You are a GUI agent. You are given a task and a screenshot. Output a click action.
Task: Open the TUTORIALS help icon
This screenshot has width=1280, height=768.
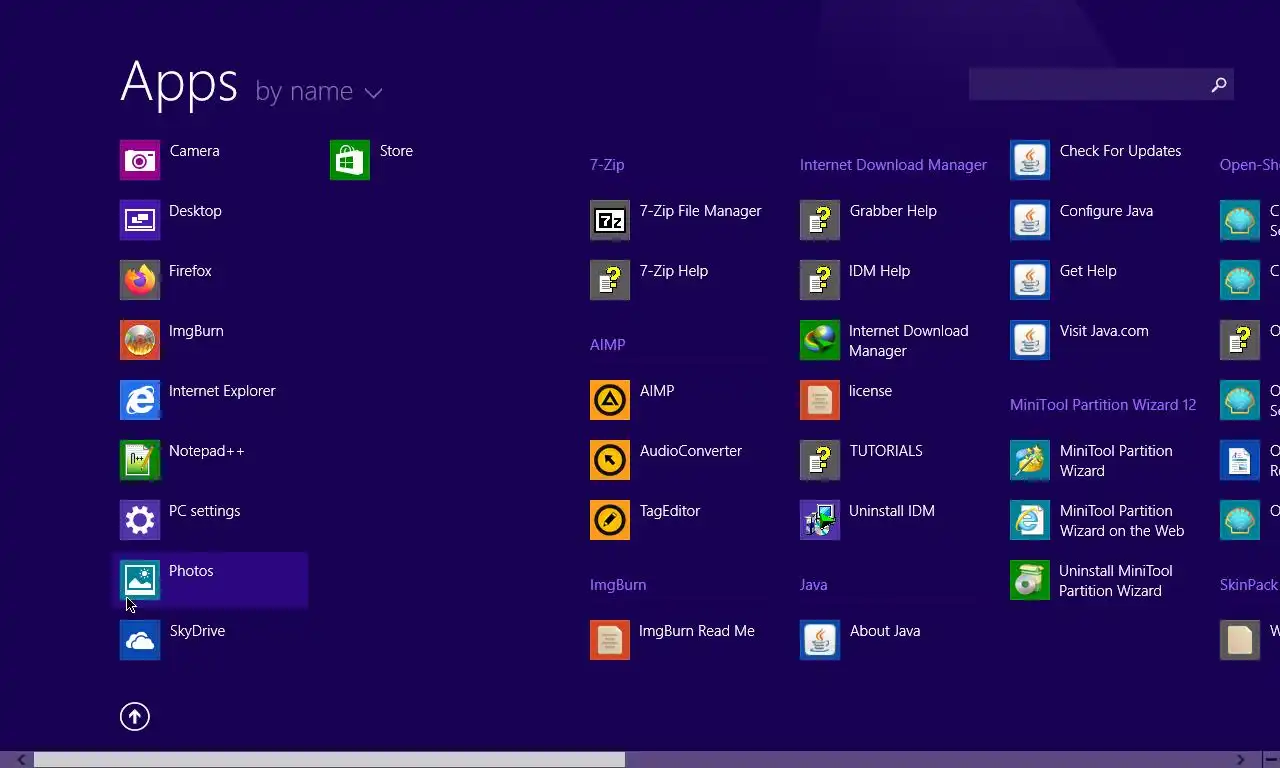820,460
